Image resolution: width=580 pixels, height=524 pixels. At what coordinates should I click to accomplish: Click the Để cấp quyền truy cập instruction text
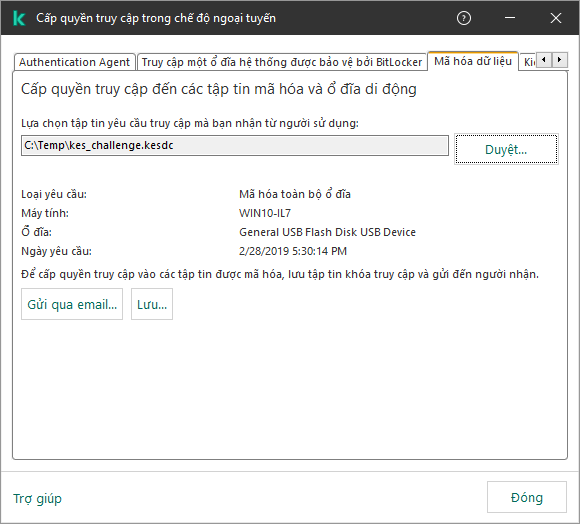(x=280, y=274)
